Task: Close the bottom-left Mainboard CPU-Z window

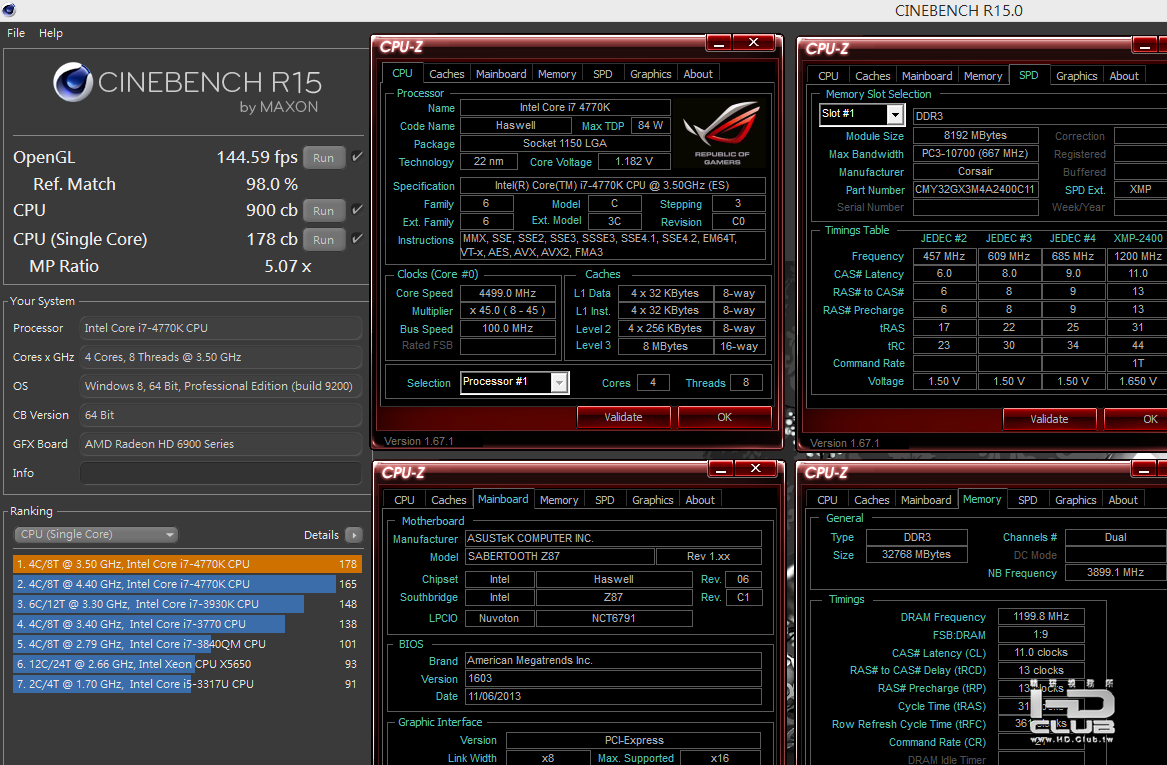Action: [755, 469]
